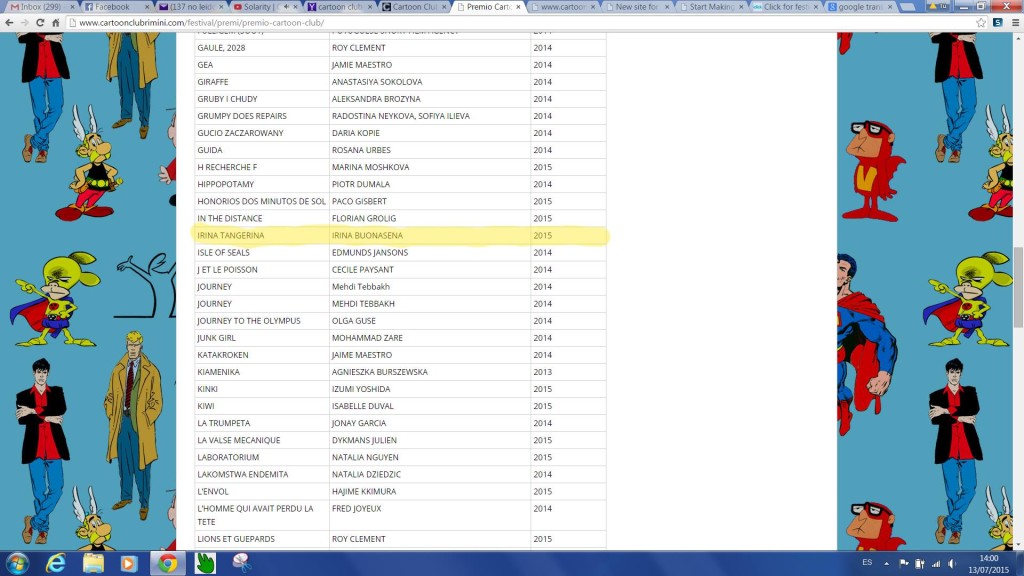Click the 2013 year for KIAMENIKA
This screenshot has width=1024, height=576.
[x=542, y=372]
